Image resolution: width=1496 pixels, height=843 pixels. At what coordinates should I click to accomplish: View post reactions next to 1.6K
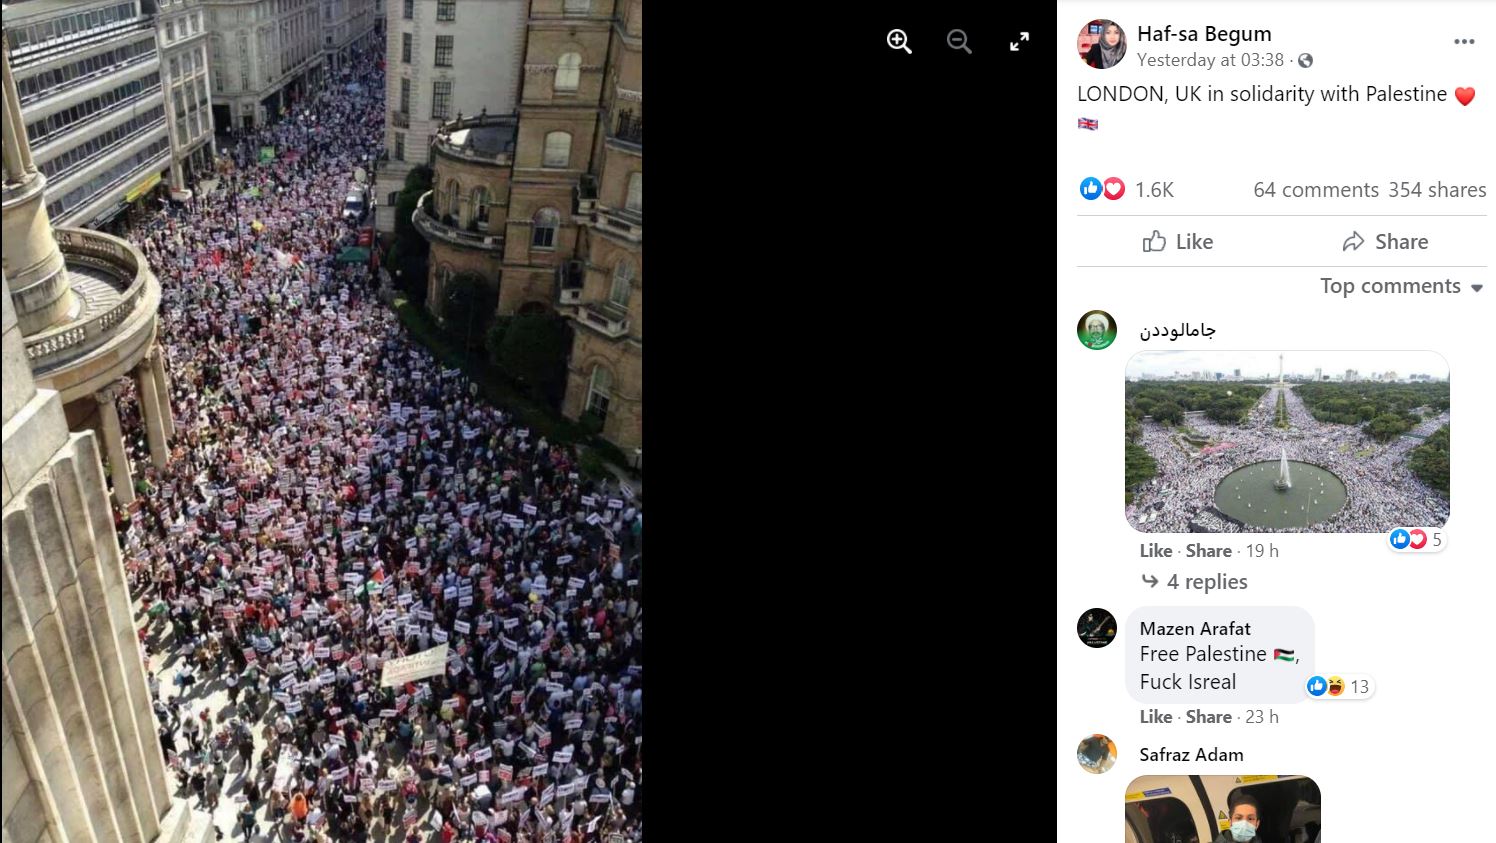click(x=1102, y=189)
